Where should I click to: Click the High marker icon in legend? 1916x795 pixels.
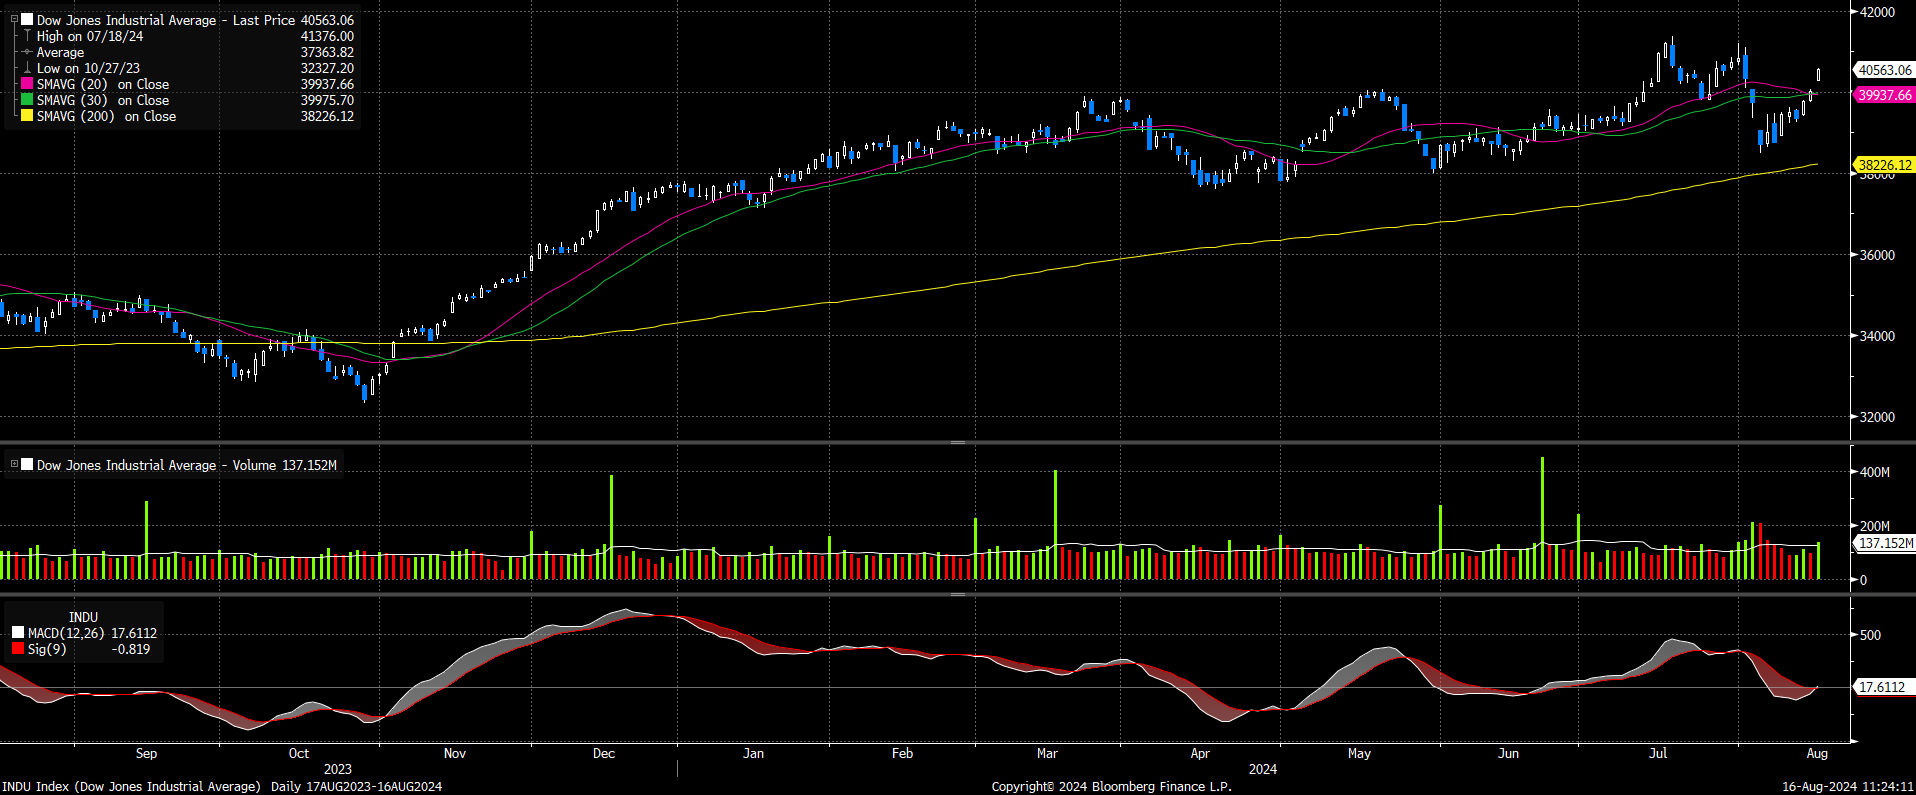[x=27, y=36]
